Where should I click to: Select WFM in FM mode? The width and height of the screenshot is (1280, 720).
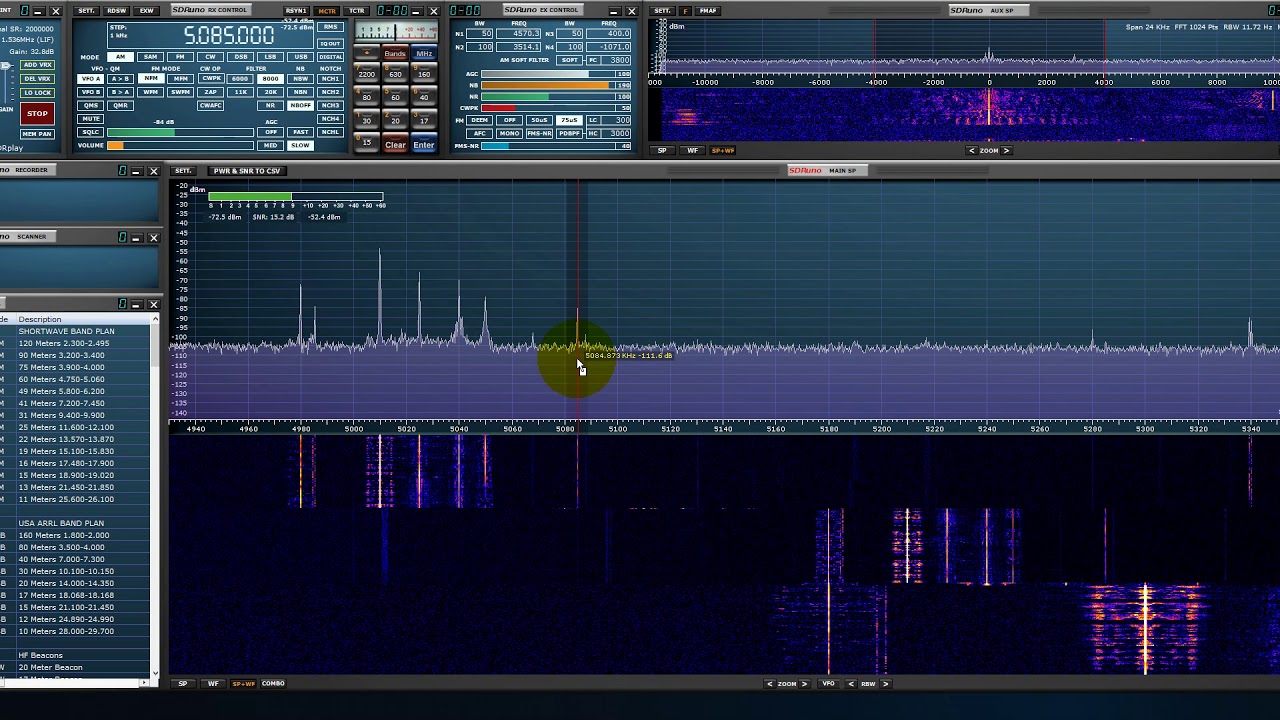point(151,92)
